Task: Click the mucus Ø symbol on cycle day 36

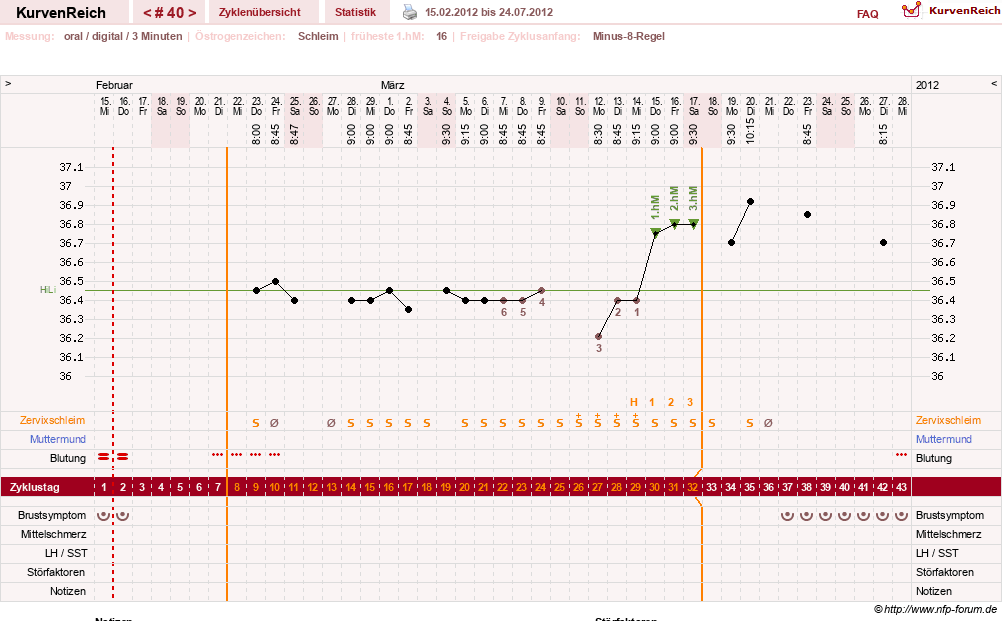Action: click(x=768, y=423)
